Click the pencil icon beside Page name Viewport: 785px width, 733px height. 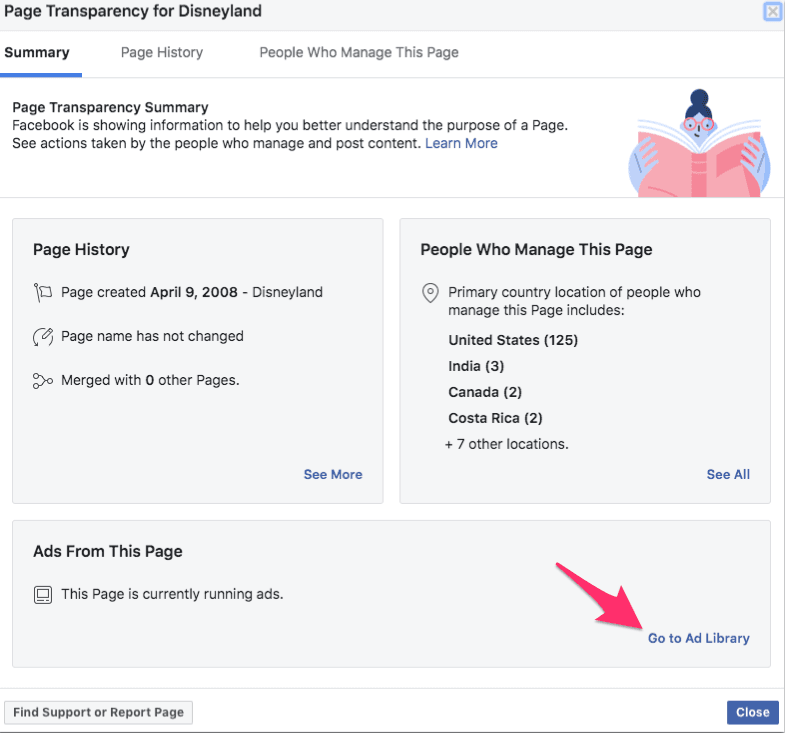(x=42, y=337)
